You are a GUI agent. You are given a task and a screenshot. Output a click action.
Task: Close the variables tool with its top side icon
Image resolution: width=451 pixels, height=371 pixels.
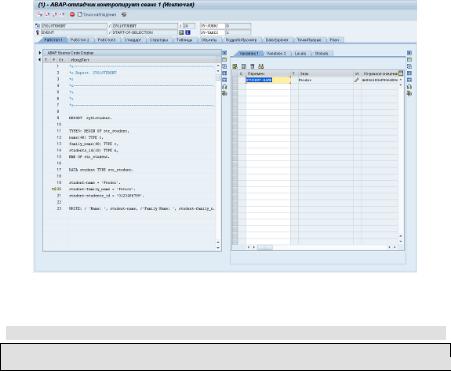pyautogui.click(x=409, y=53)
